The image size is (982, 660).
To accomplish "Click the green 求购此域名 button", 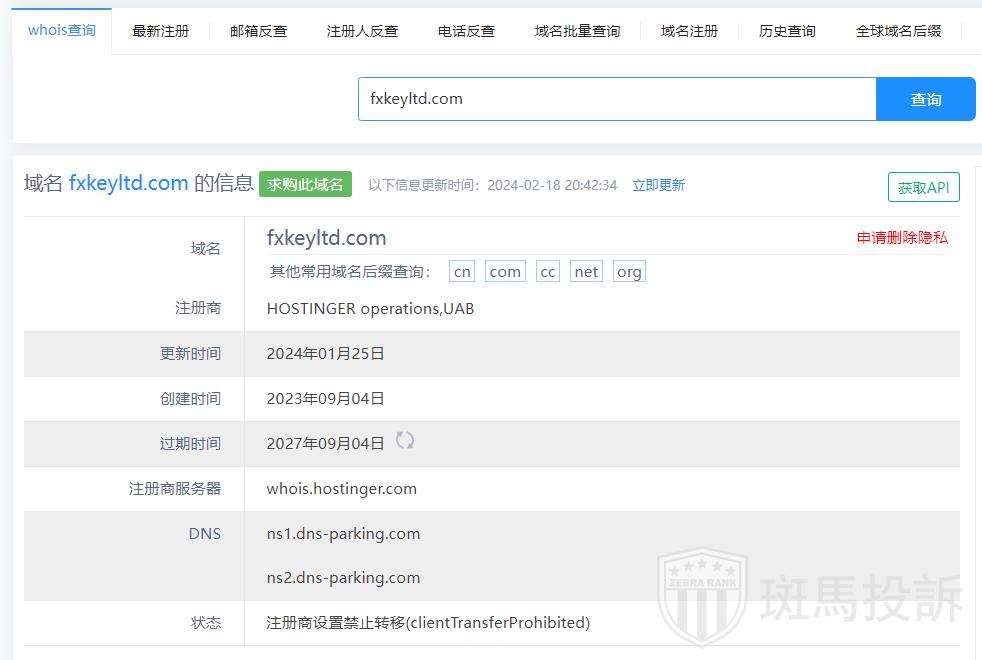I will (x=305, y=184).
